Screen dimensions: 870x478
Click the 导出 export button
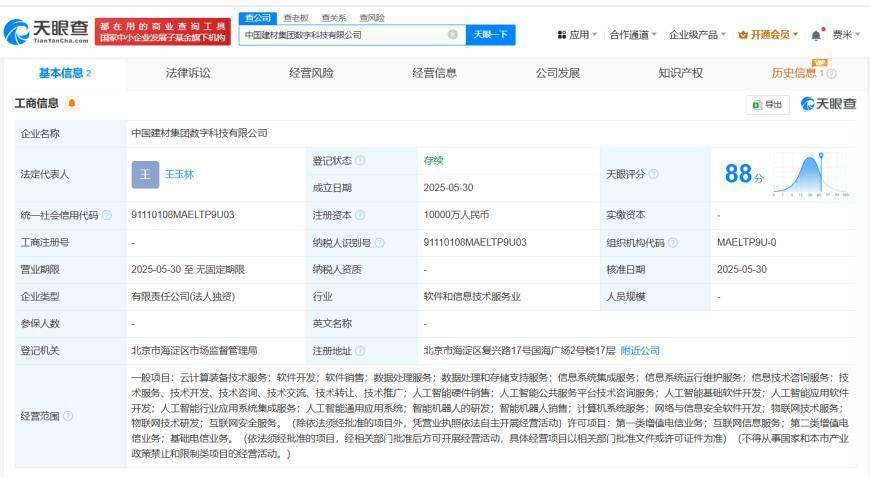(x=768, y=104)
